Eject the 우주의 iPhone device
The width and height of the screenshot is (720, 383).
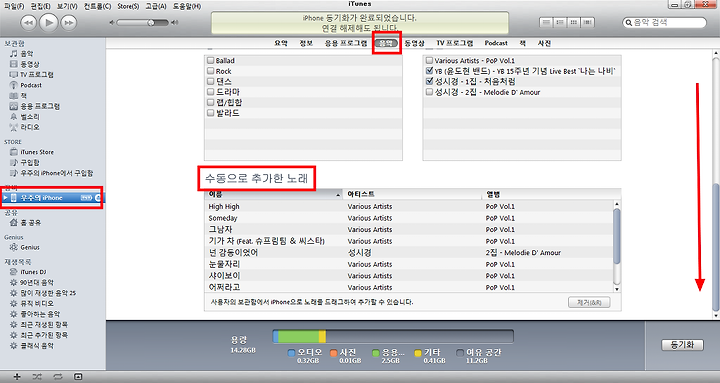point(97,197)
